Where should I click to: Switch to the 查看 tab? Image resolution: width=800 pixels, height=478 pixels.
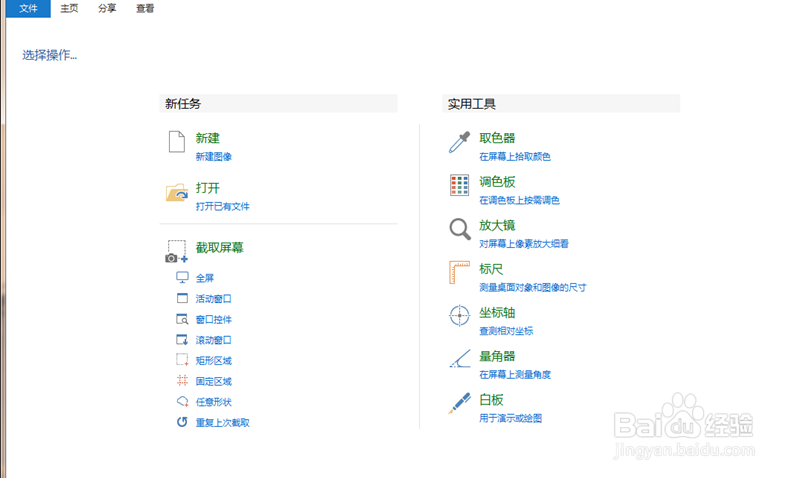point(145,9)
